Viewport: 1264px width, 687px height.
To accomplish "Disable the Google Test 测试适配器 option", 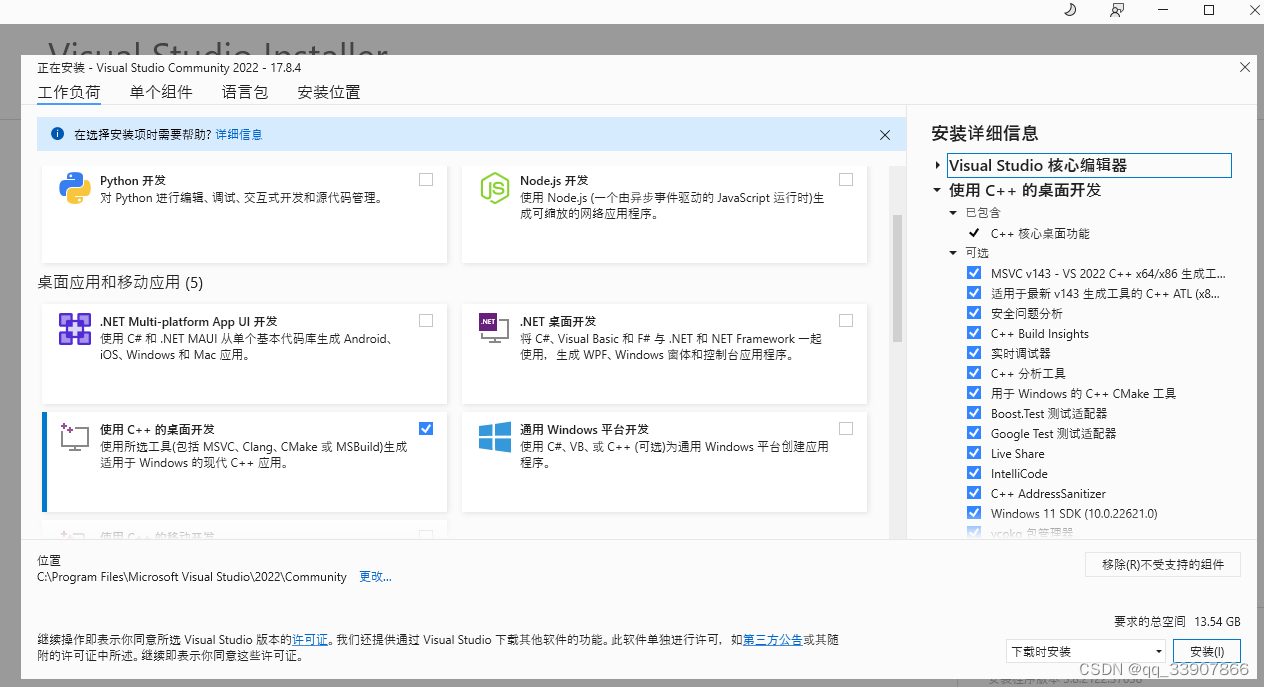I will (x=974, y=433).
